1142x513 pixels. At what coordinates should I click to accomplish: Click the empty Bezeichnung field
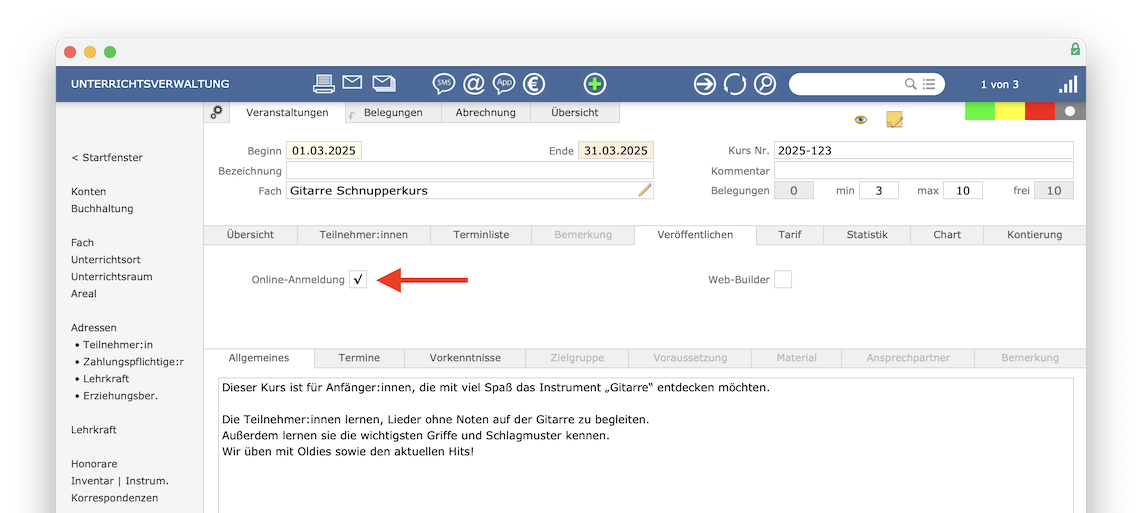pyautogui.click(x=470, y=171)
